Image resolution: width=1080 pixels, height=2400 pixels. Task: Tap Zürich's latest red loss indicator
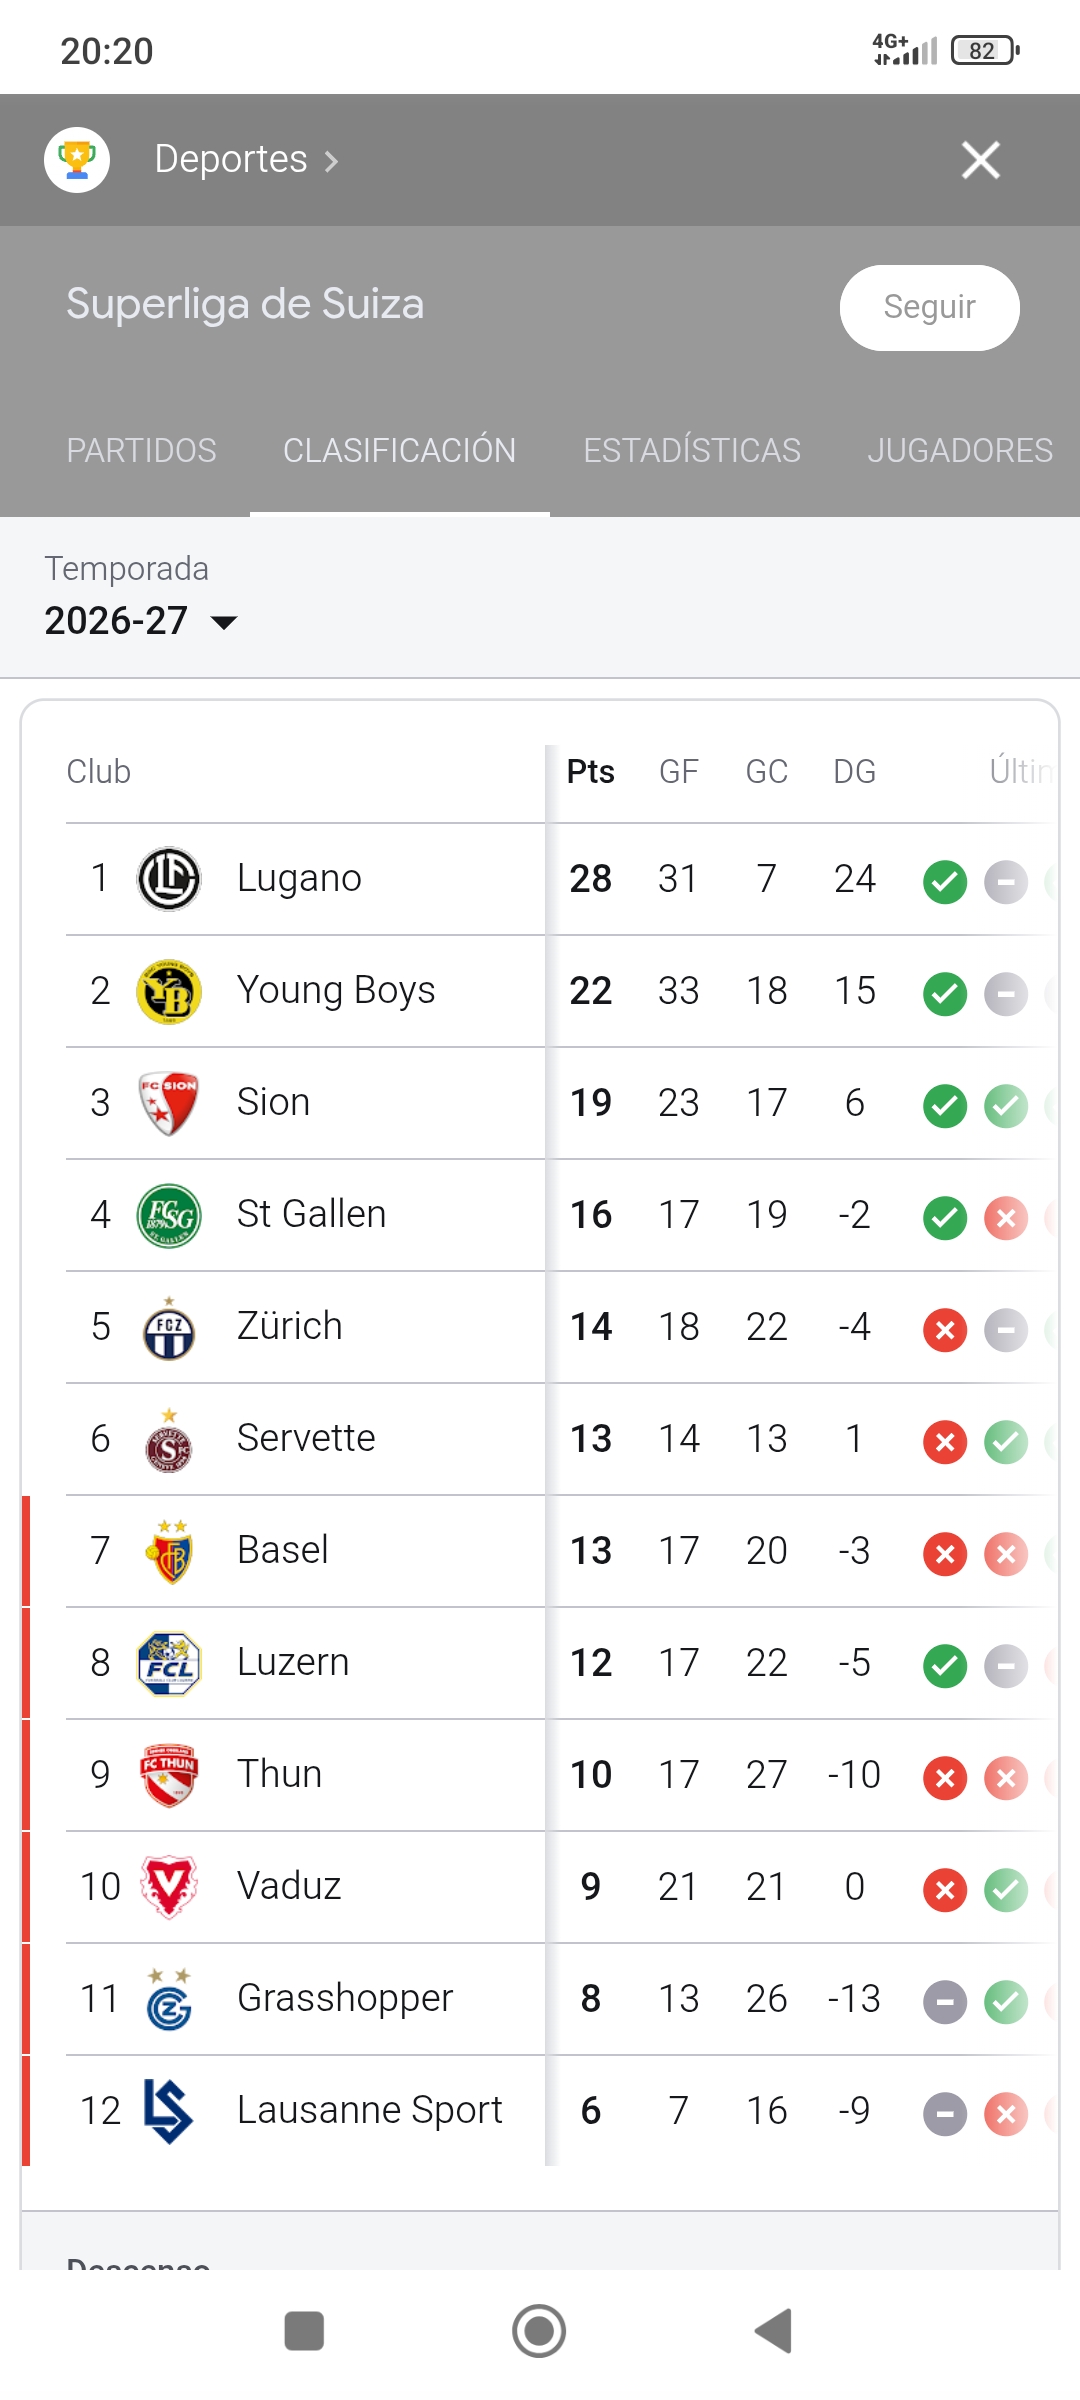(945, 1330)
